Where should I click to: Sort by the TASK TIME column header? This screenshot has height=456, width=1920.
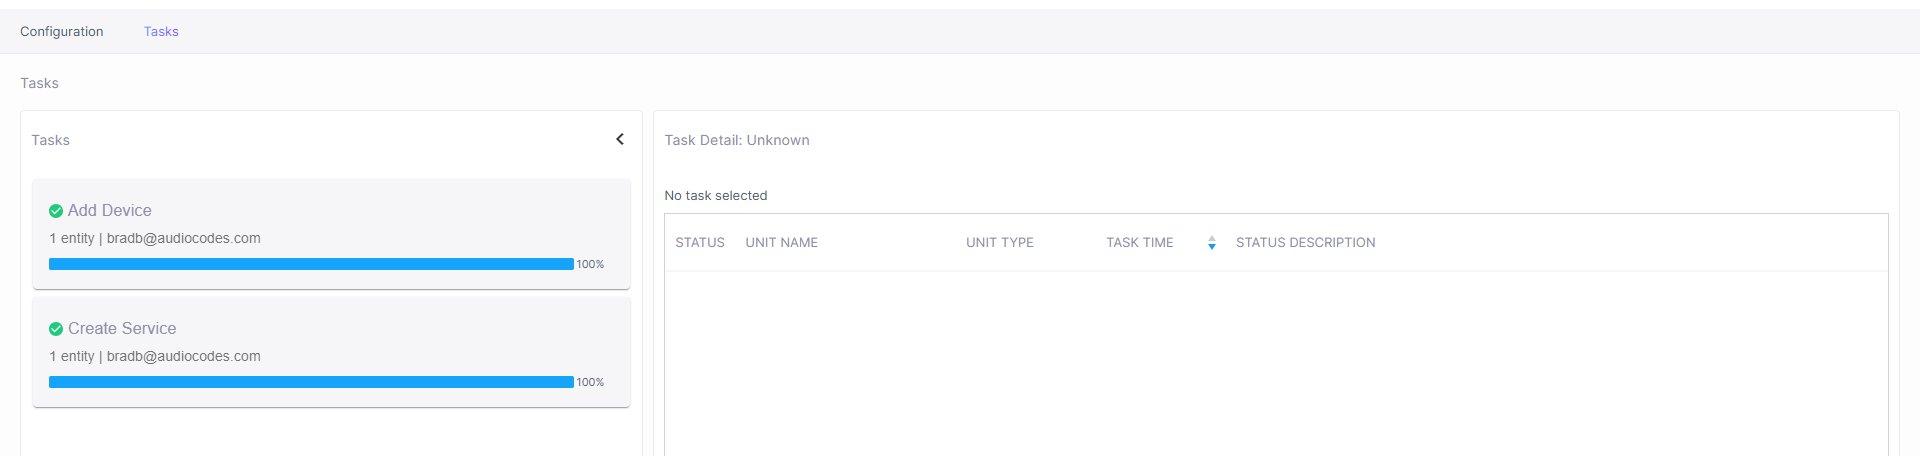(x=1140, y=243)
